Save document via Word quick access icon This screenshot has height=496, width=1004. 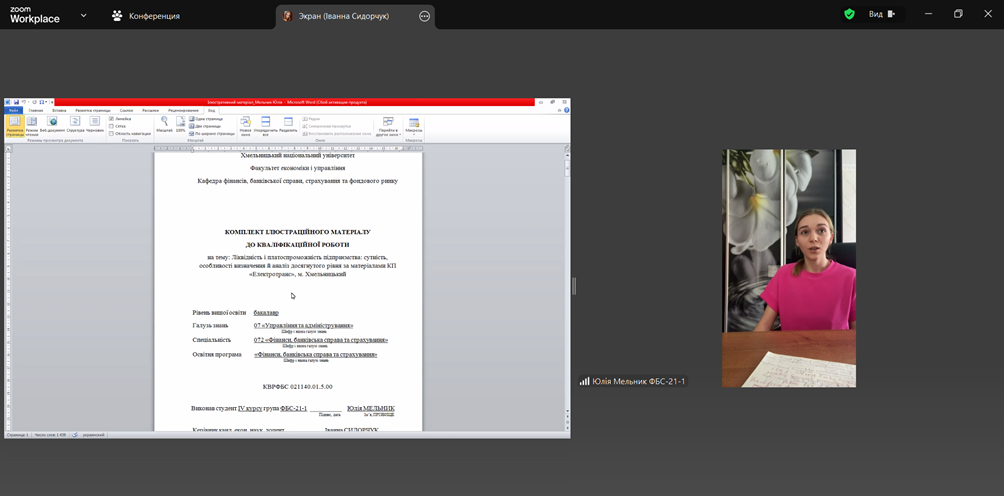pos(16,102)
